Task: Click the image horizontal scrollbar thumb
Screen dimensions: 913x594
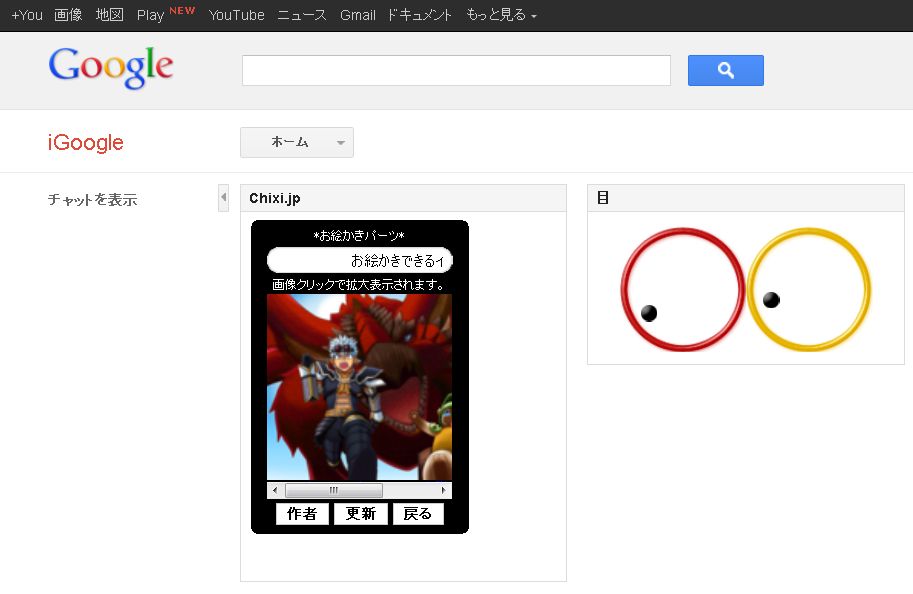Action: [x=333, y=491]
